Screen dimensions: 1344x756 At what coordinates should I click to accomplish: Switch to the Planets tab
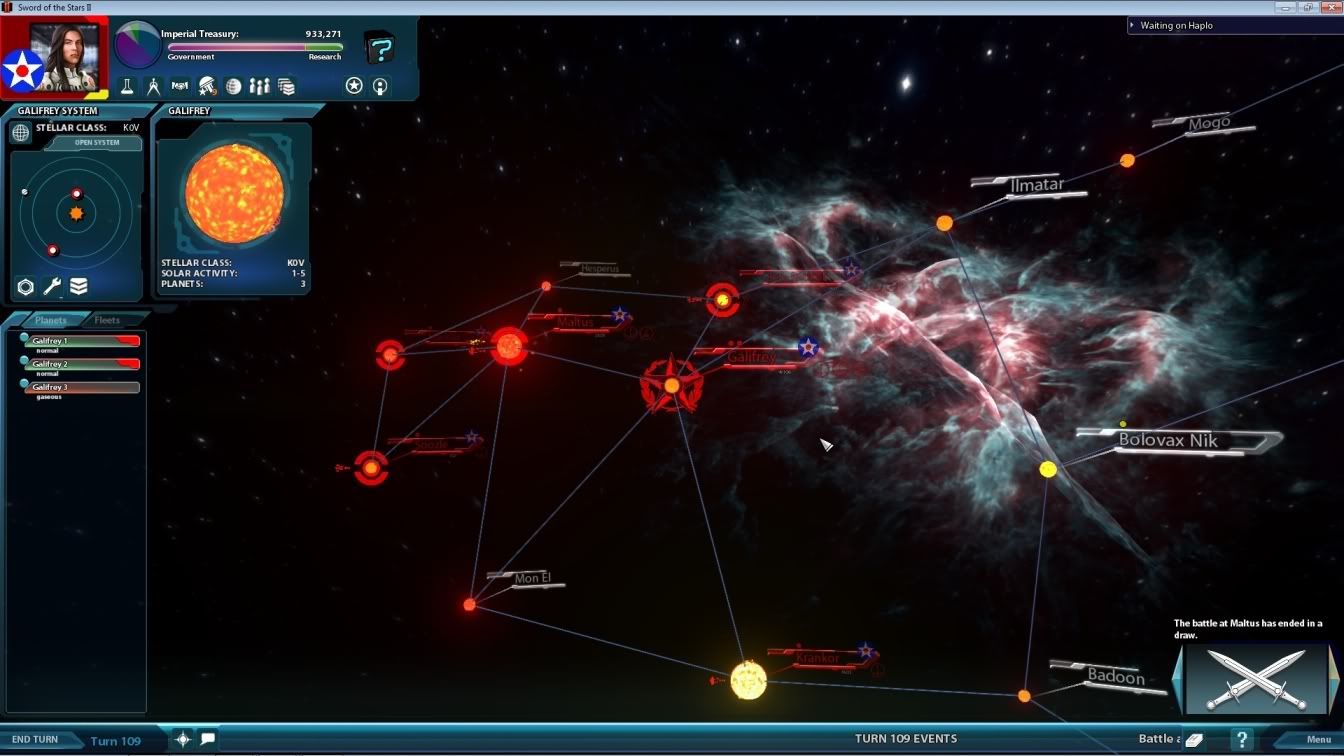coord(50,320)
